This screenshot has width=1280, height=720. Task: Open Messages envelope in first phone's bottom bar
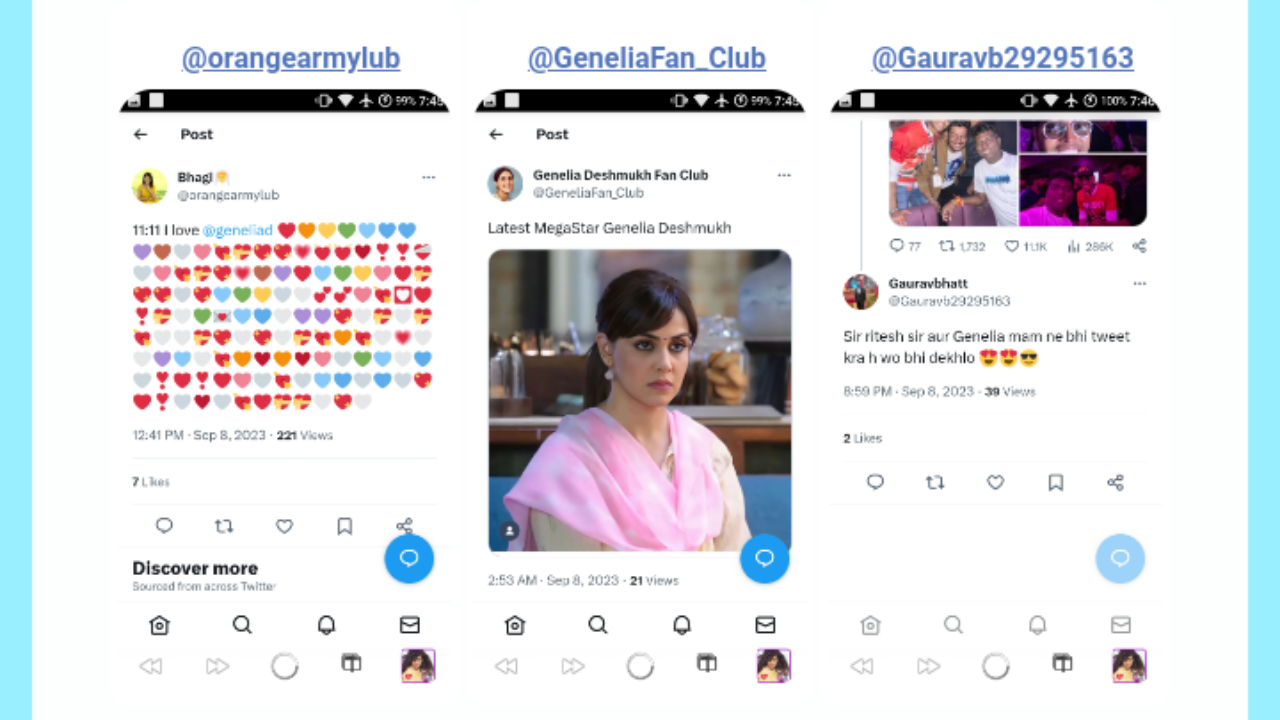(x=409, y=625)
